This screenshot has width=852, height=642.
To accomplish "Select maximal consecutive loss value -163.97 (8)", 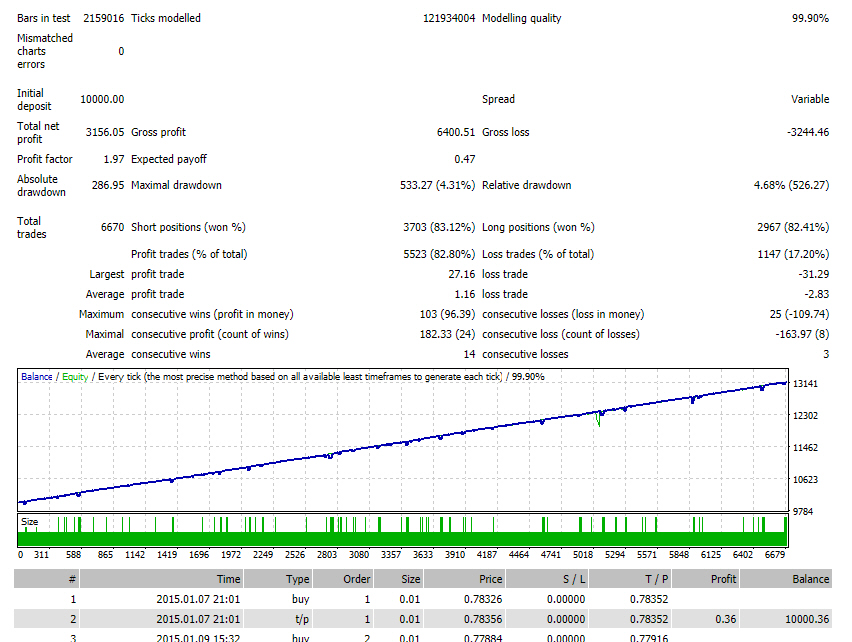I will pyautogui.click(x=802, y=335).
